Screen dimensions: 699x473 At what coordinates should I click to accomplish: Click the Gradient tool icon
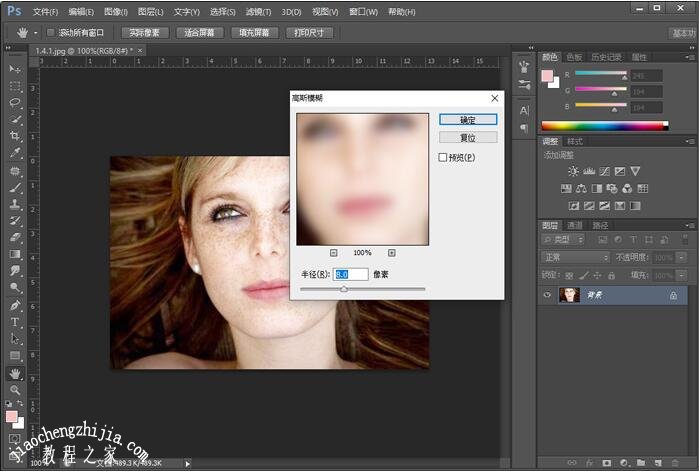pos(15,254)
